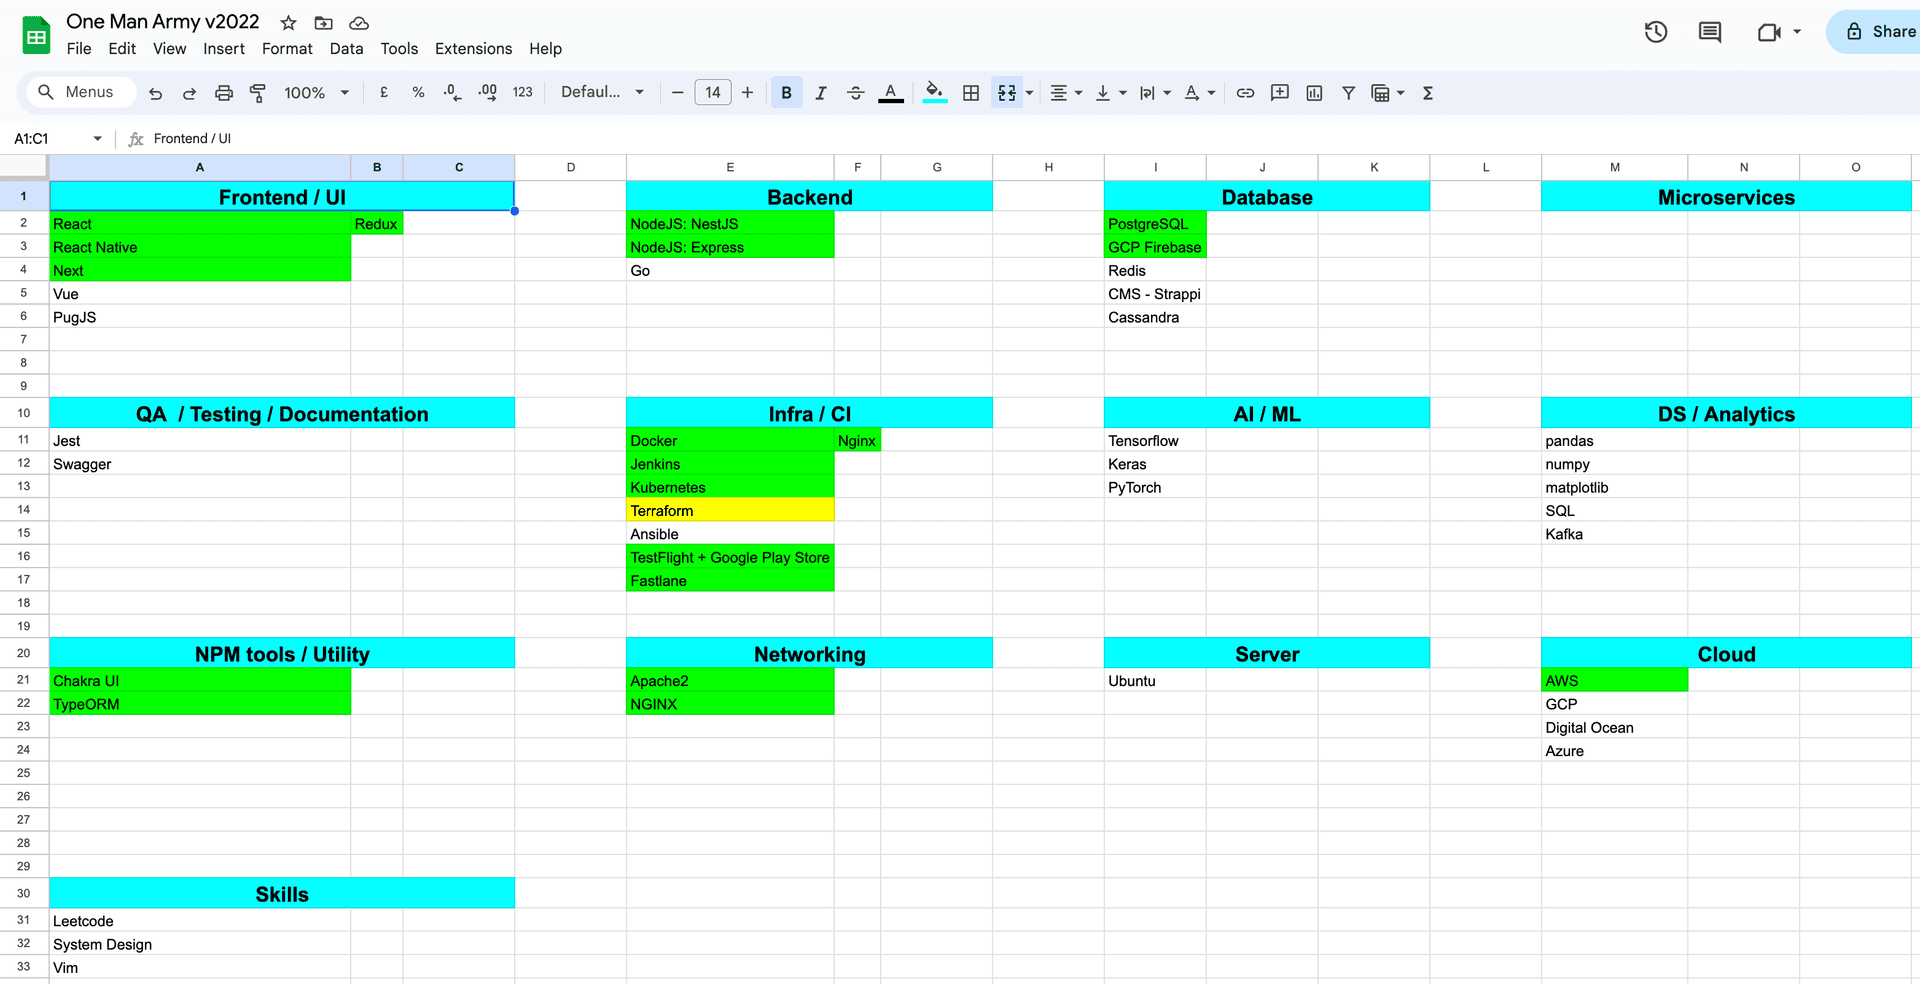Decrease decimal places
The width and height of the screenshot is (1920, 984).
452,92
